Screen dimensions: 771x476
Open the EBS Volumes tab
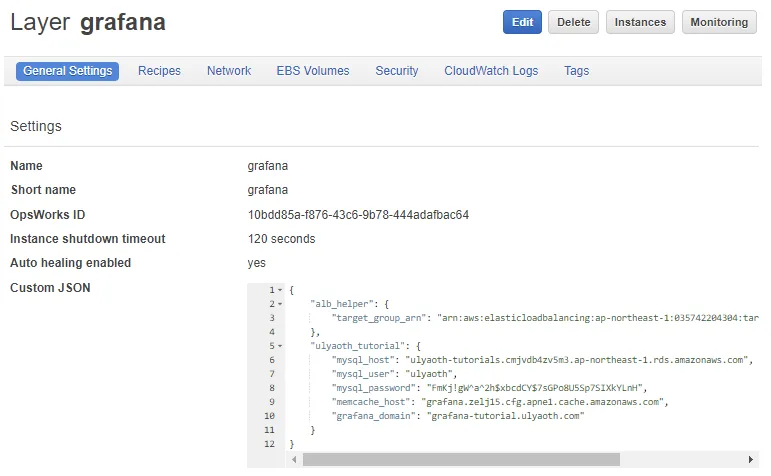(313, 71)
